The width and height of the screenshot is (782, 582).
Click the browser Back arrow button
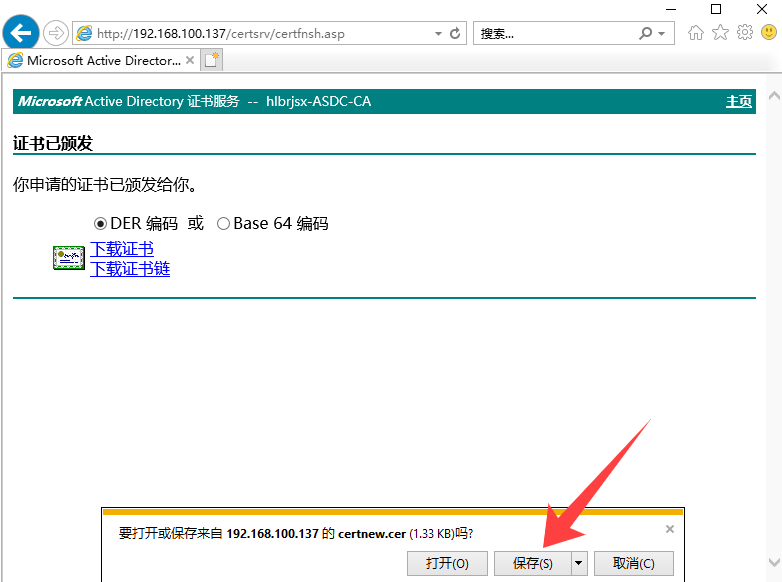pyautogui.click(x=22, y=33)
